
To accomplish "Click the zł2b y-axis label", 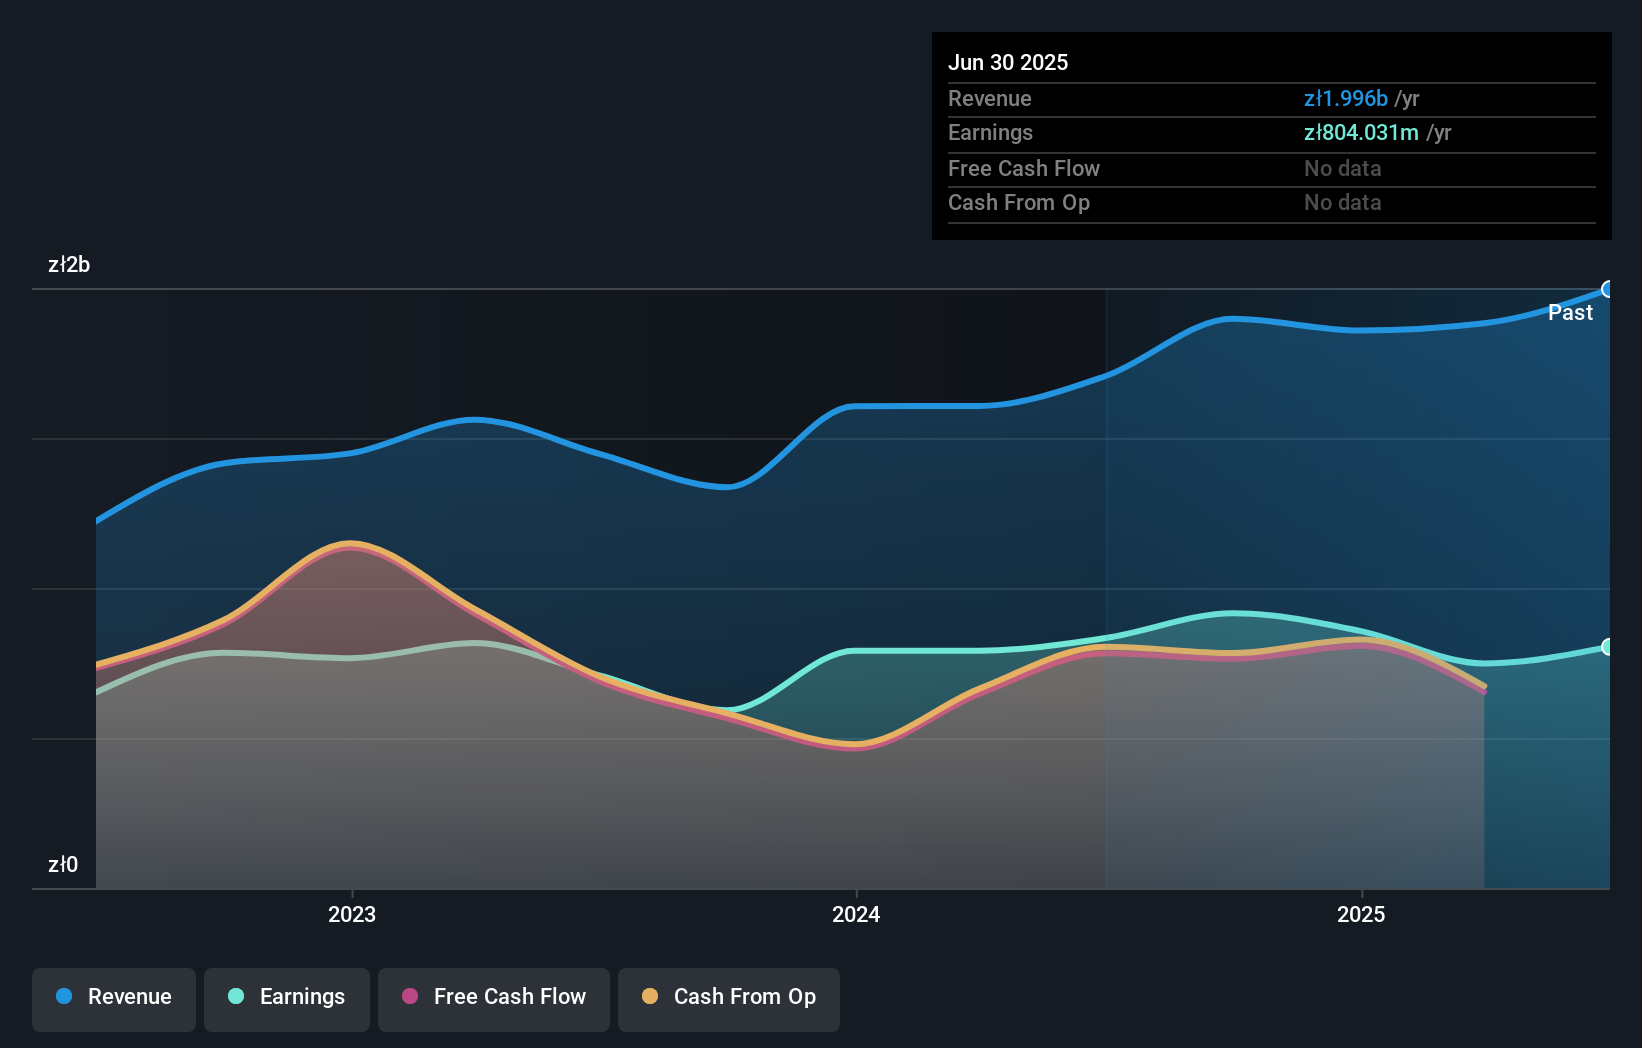I will 69,264.
